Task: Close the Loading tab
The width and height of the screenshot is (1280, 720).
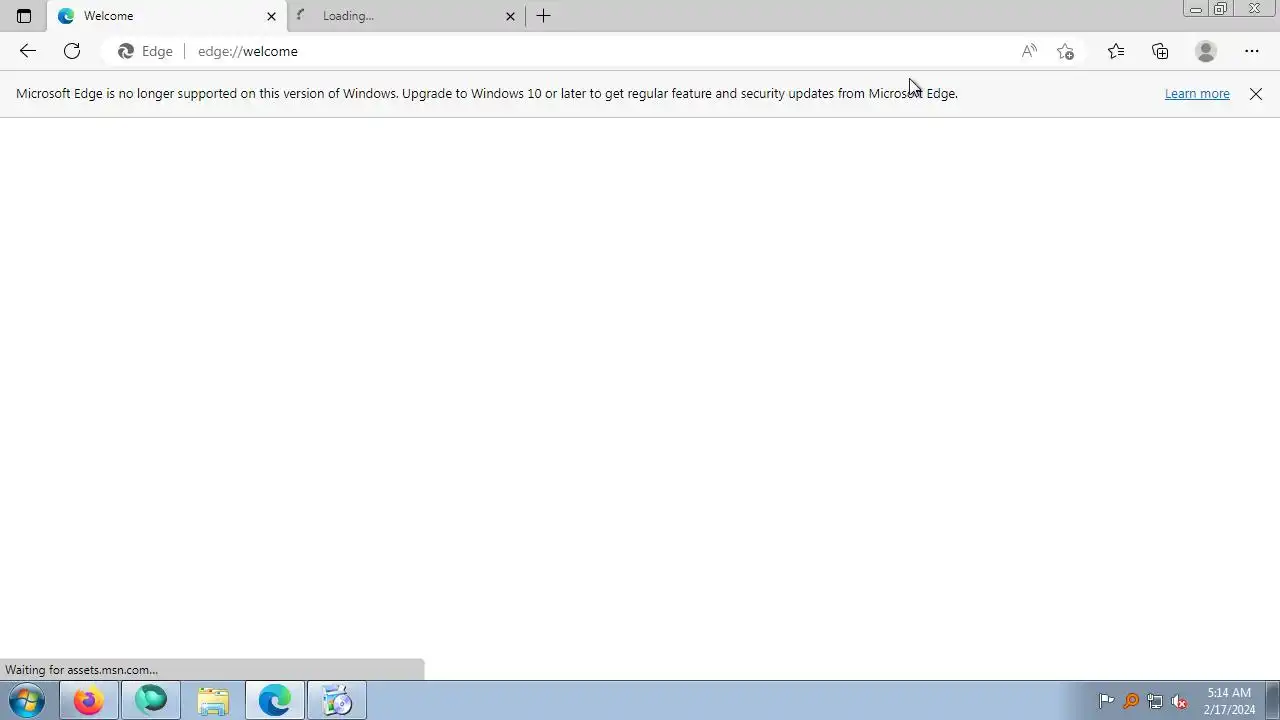Action: point(510,16)
